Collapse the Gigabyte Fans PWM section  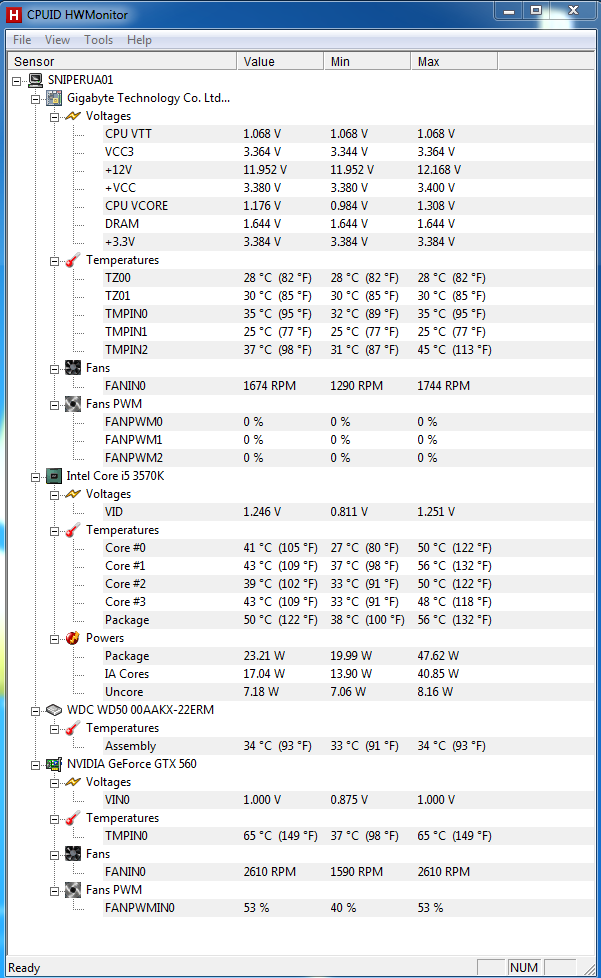54,405
